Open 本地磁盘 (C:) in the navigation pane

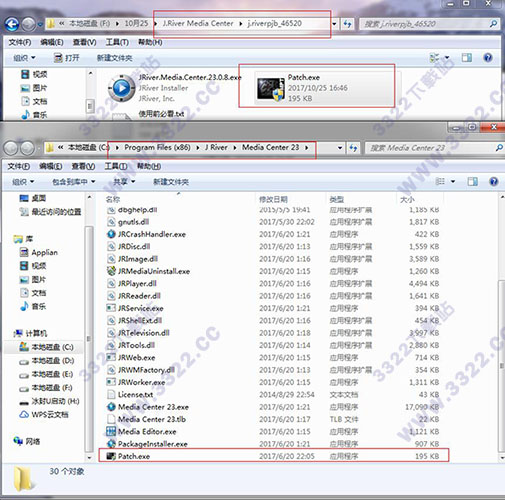[x=46, y=347]
